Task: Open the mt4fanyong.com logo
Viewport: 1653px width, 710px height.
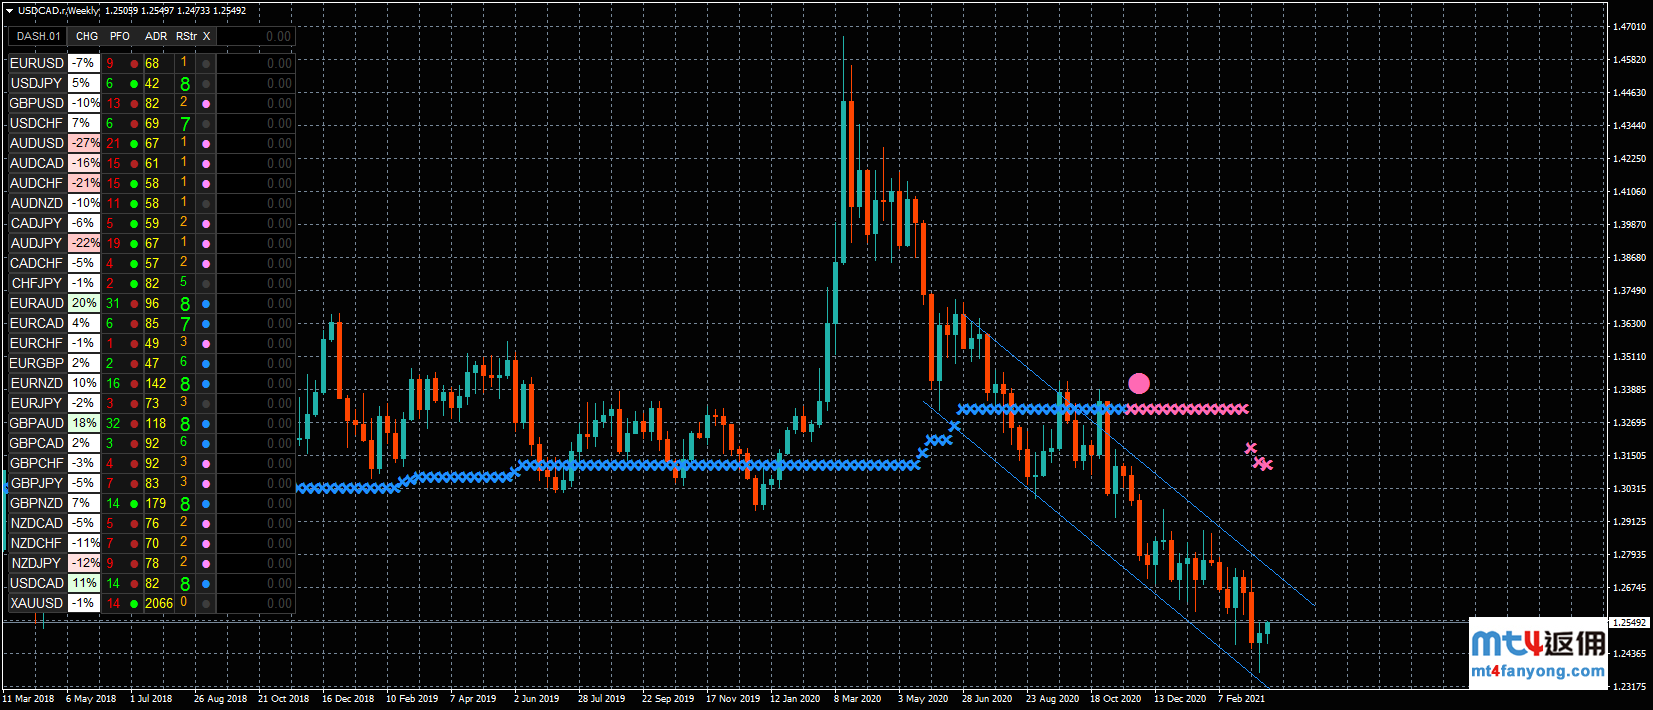Action: (x=1537, y=653)
